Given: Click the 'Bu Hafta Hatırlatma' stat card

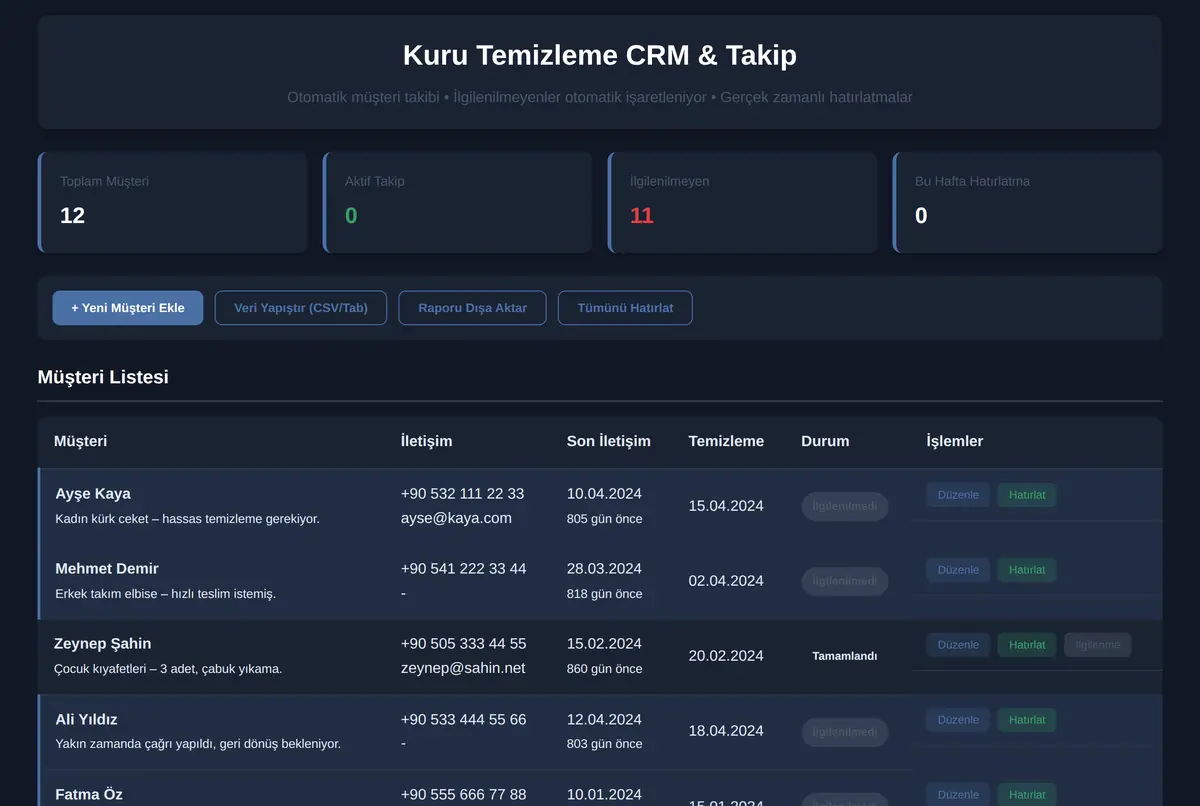Looking at the screenshot, I should pyautogui.click(x=1027, y=202).
